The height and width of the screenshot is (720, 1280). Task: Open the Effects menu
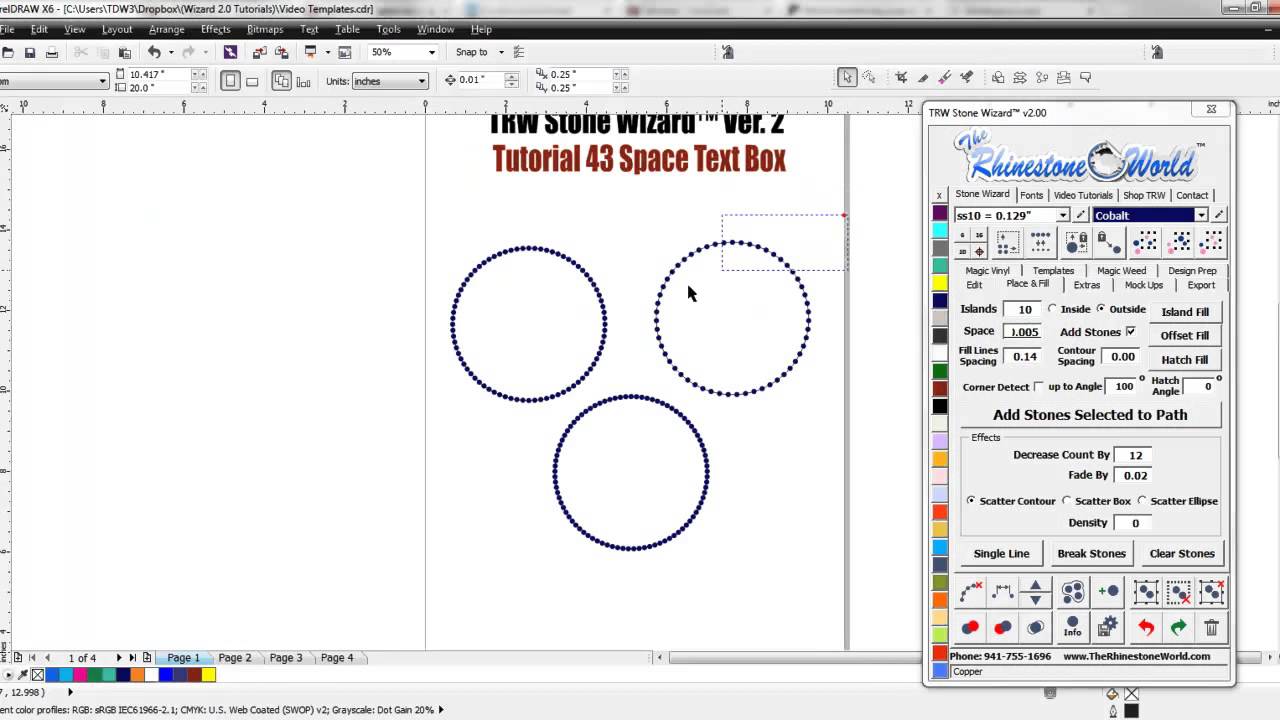[x=215, y=29]
